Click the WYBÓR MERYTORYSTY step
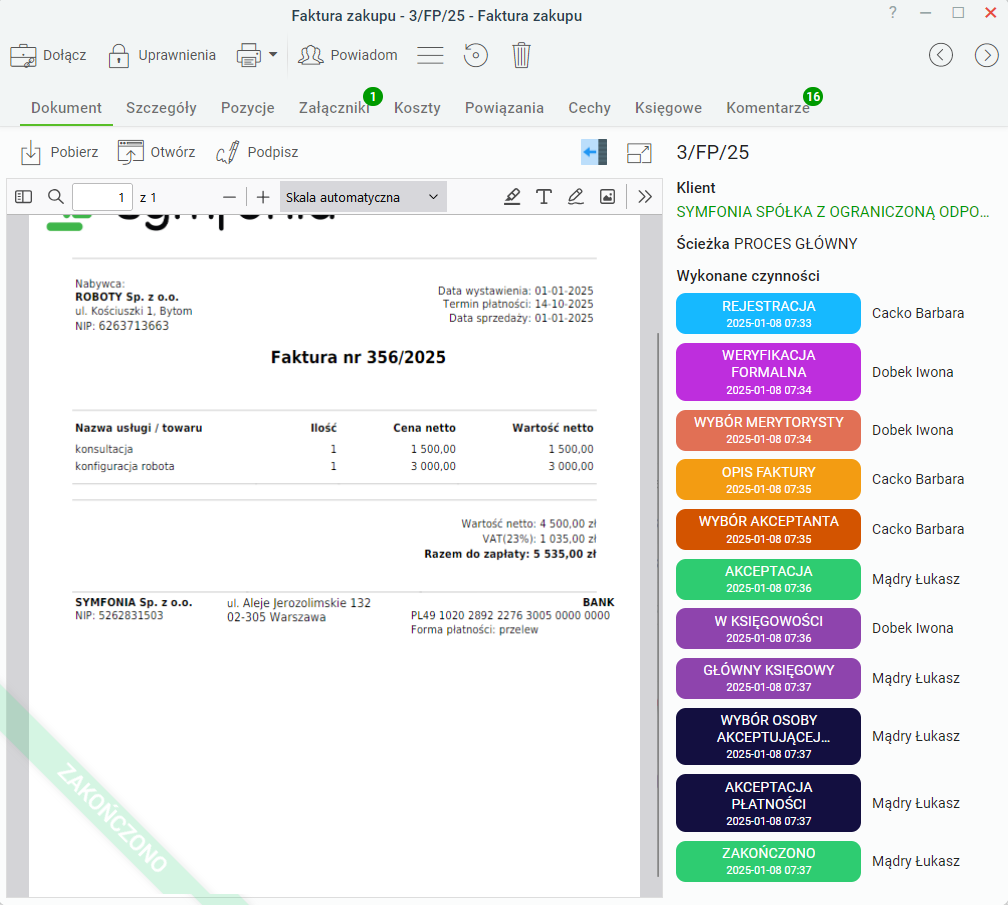The width and height of the screenshot is (1008, 905). pyautogui.click(x=768, y=430)
